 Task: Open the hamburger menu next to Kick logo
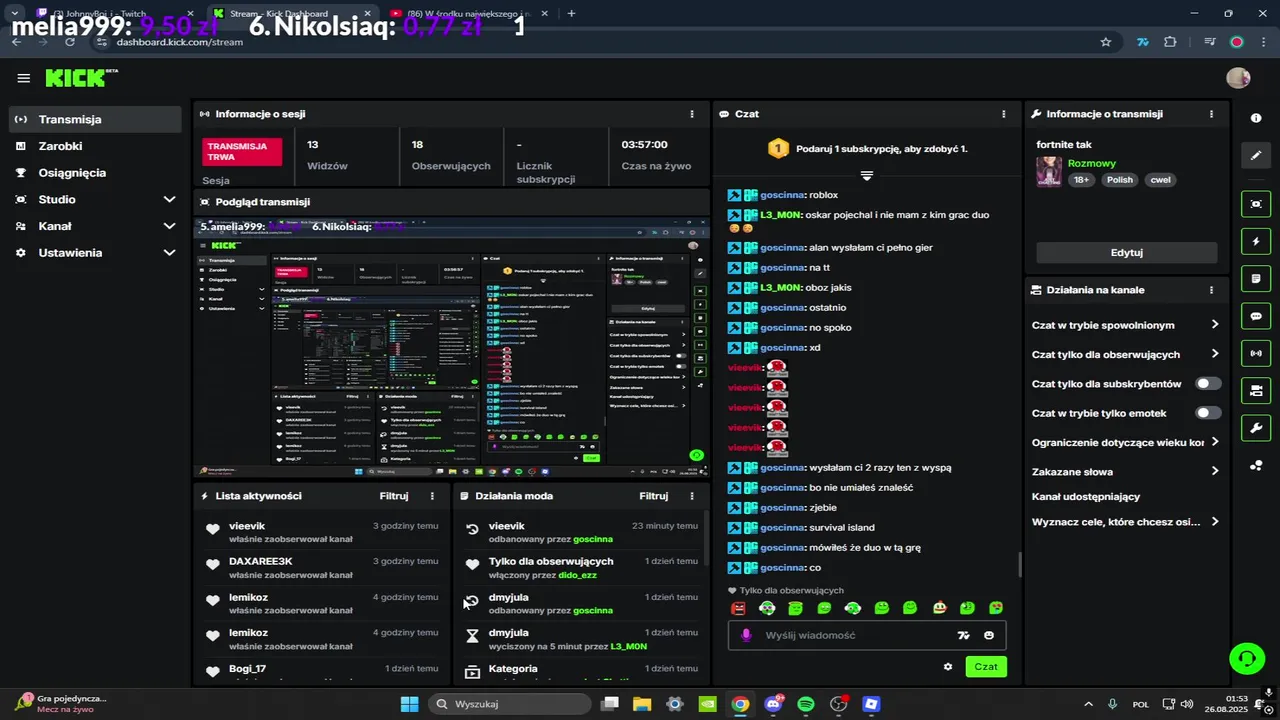23,78
